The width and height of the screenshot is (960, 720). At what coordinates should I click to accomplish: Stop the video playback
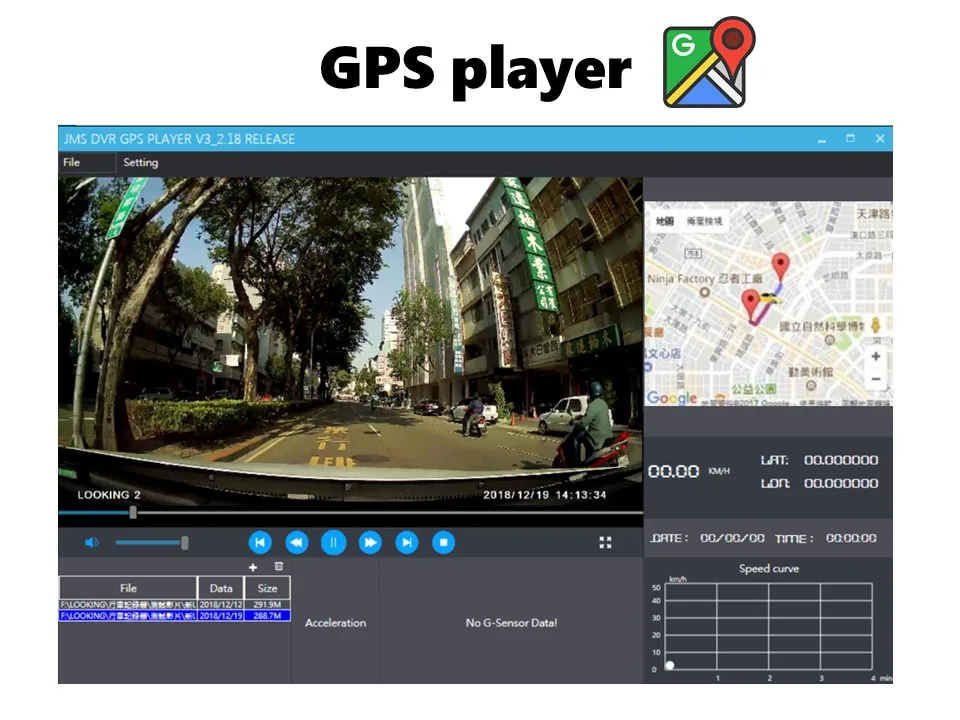(x=443, y=542)
